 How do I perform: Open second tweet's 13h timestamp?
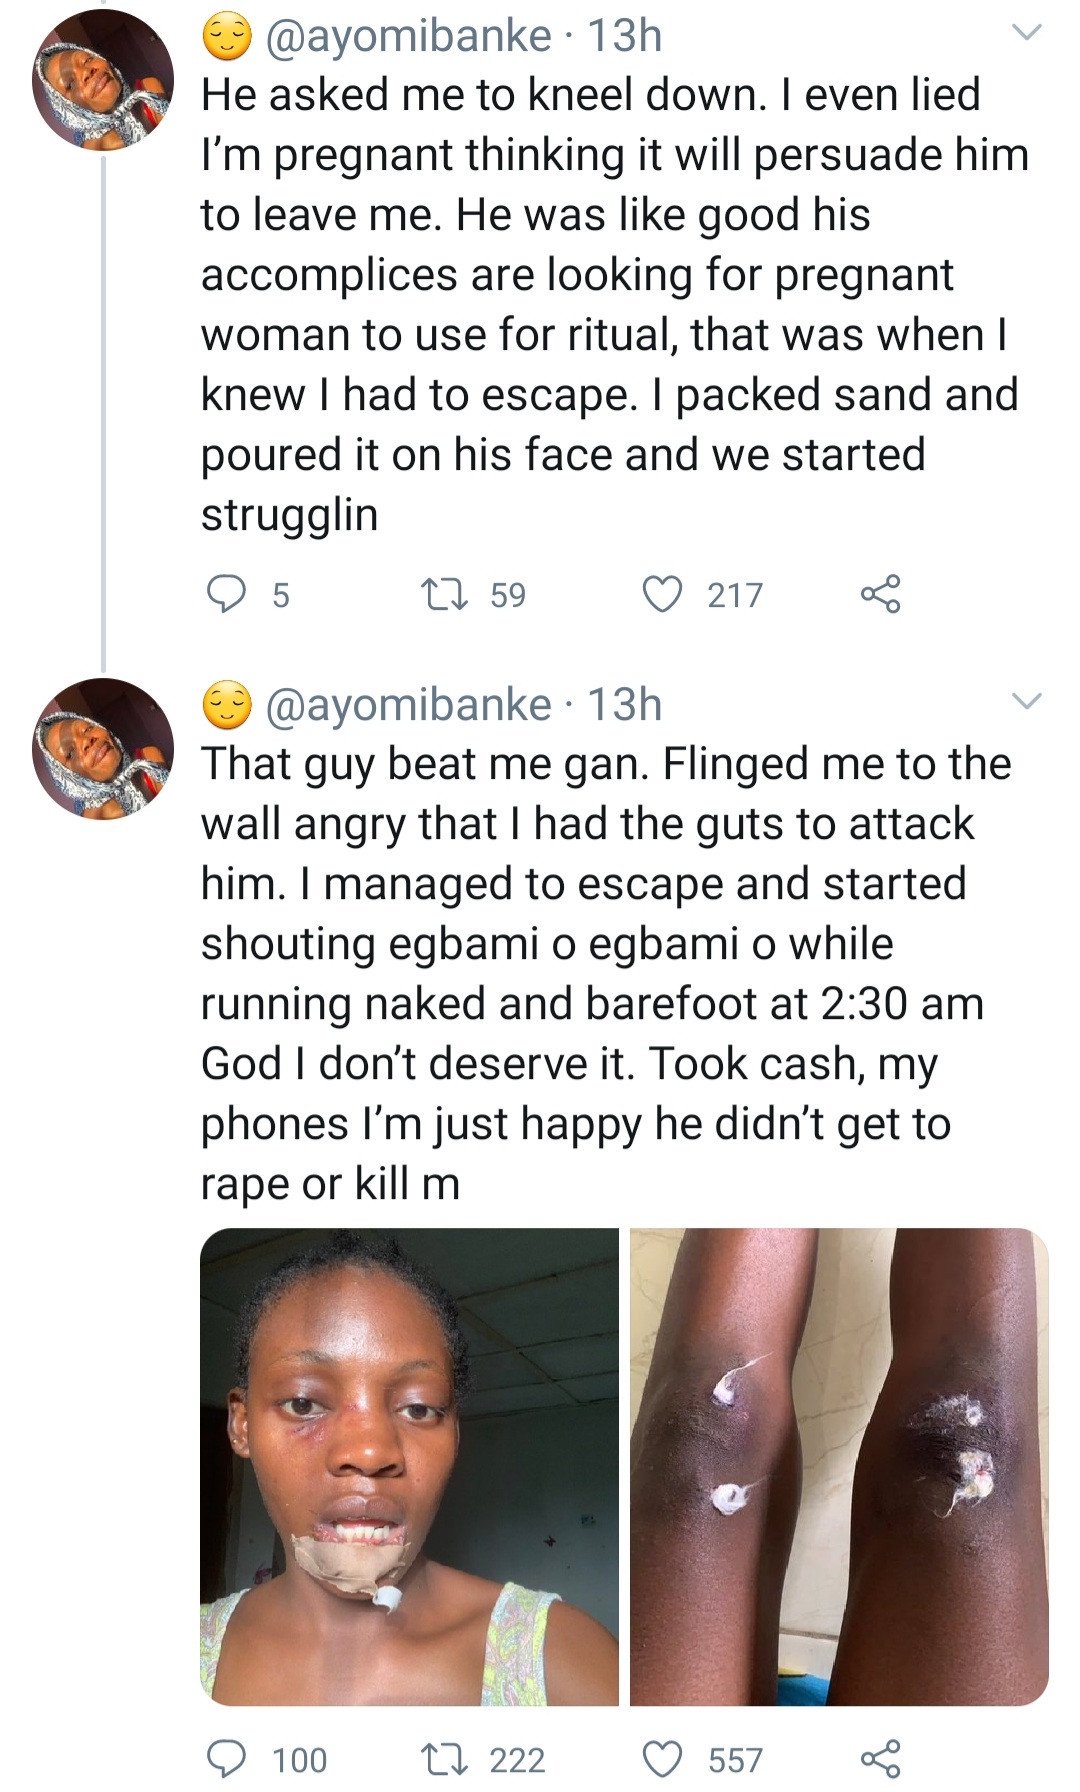(x=625, y=705)
